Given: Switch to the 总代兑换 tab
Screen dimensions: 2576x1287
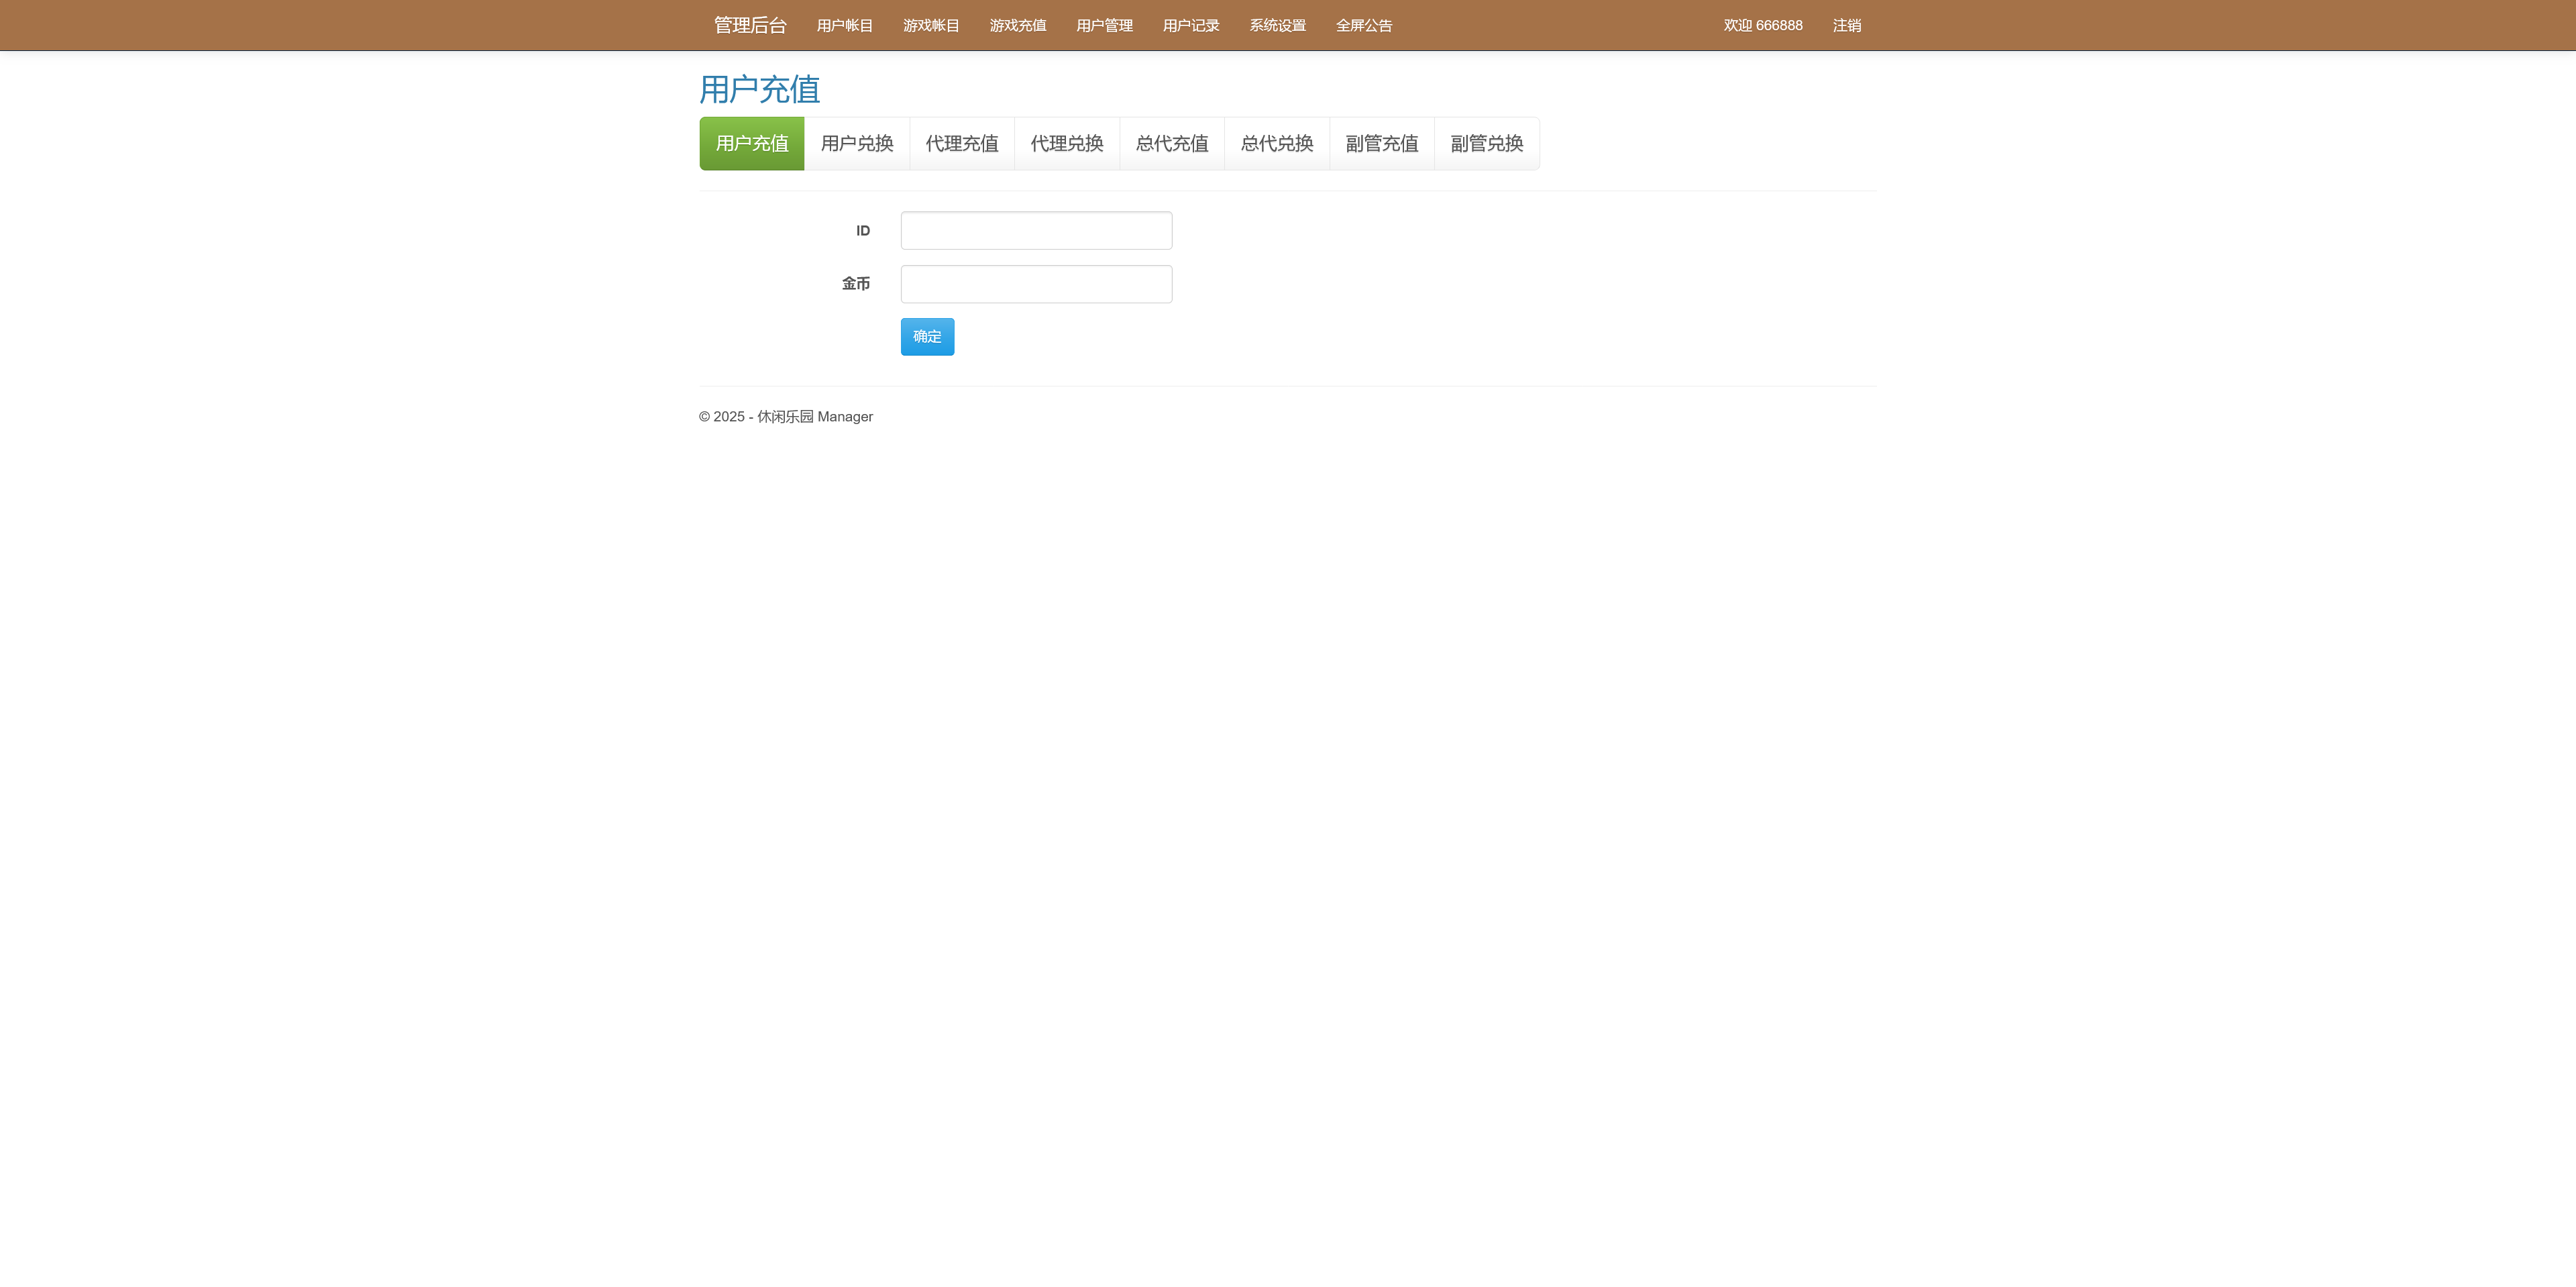Looking at the screenshot, I should coord(1276,143).
